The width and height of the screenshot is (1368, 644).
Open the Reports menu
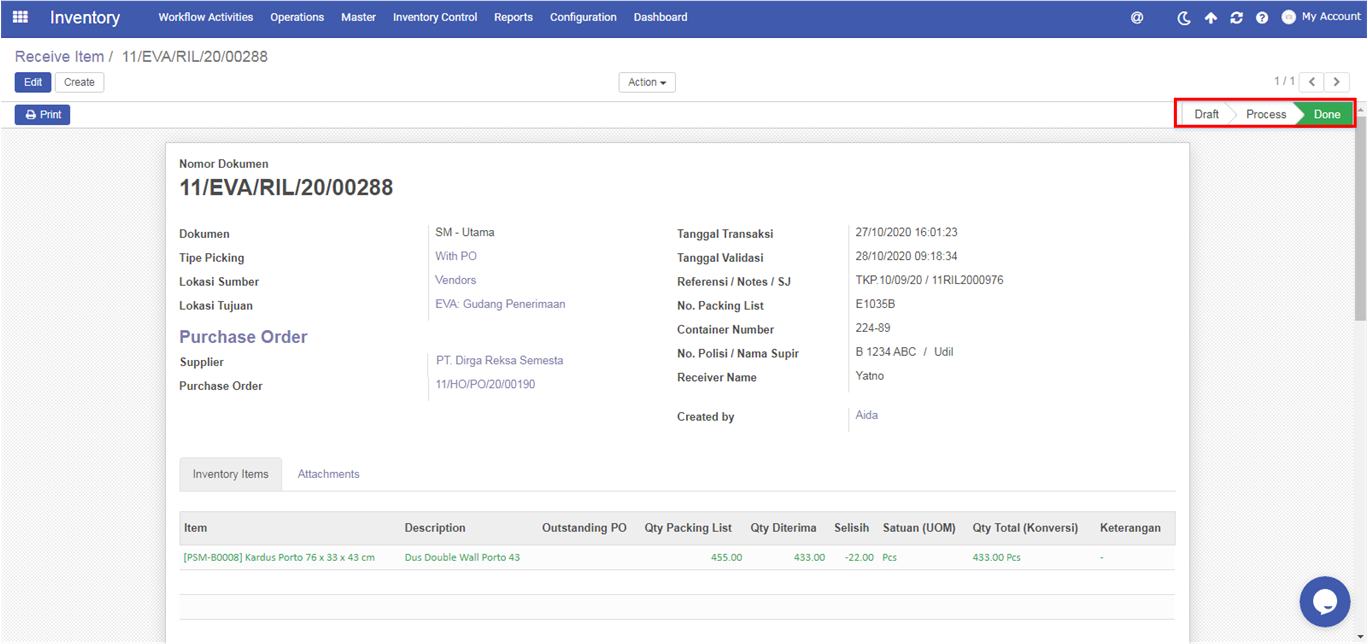[x=513, y=17]
